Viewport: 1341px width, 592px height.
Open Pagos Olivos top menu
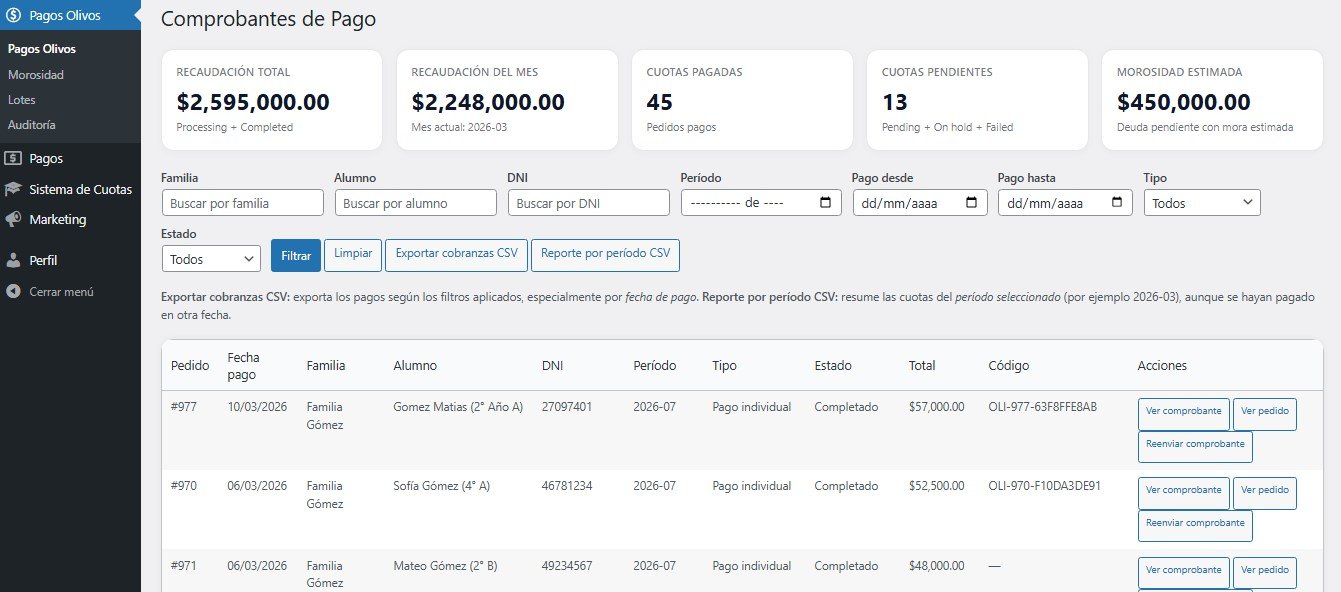(x=70, y=15)
